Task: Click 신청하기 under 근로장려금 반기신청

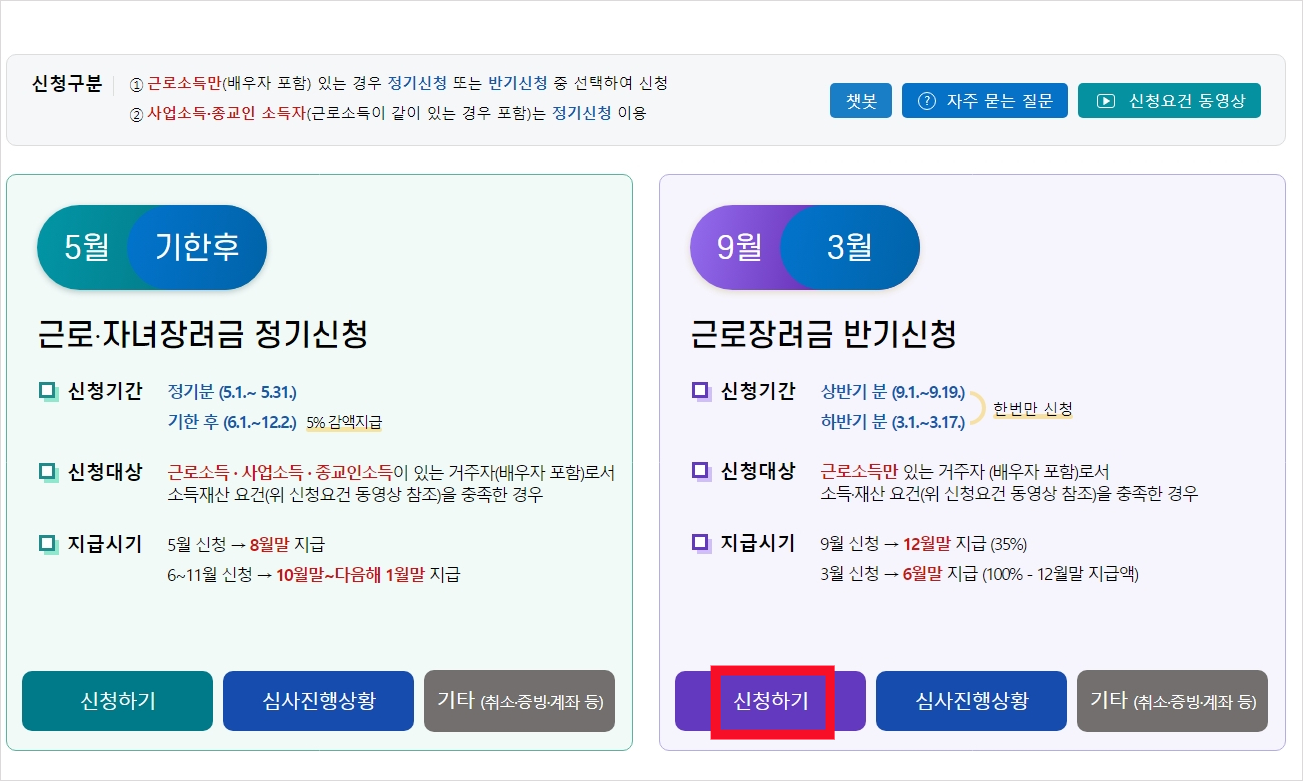Action: pyautogui.click(x=770, y=701)
